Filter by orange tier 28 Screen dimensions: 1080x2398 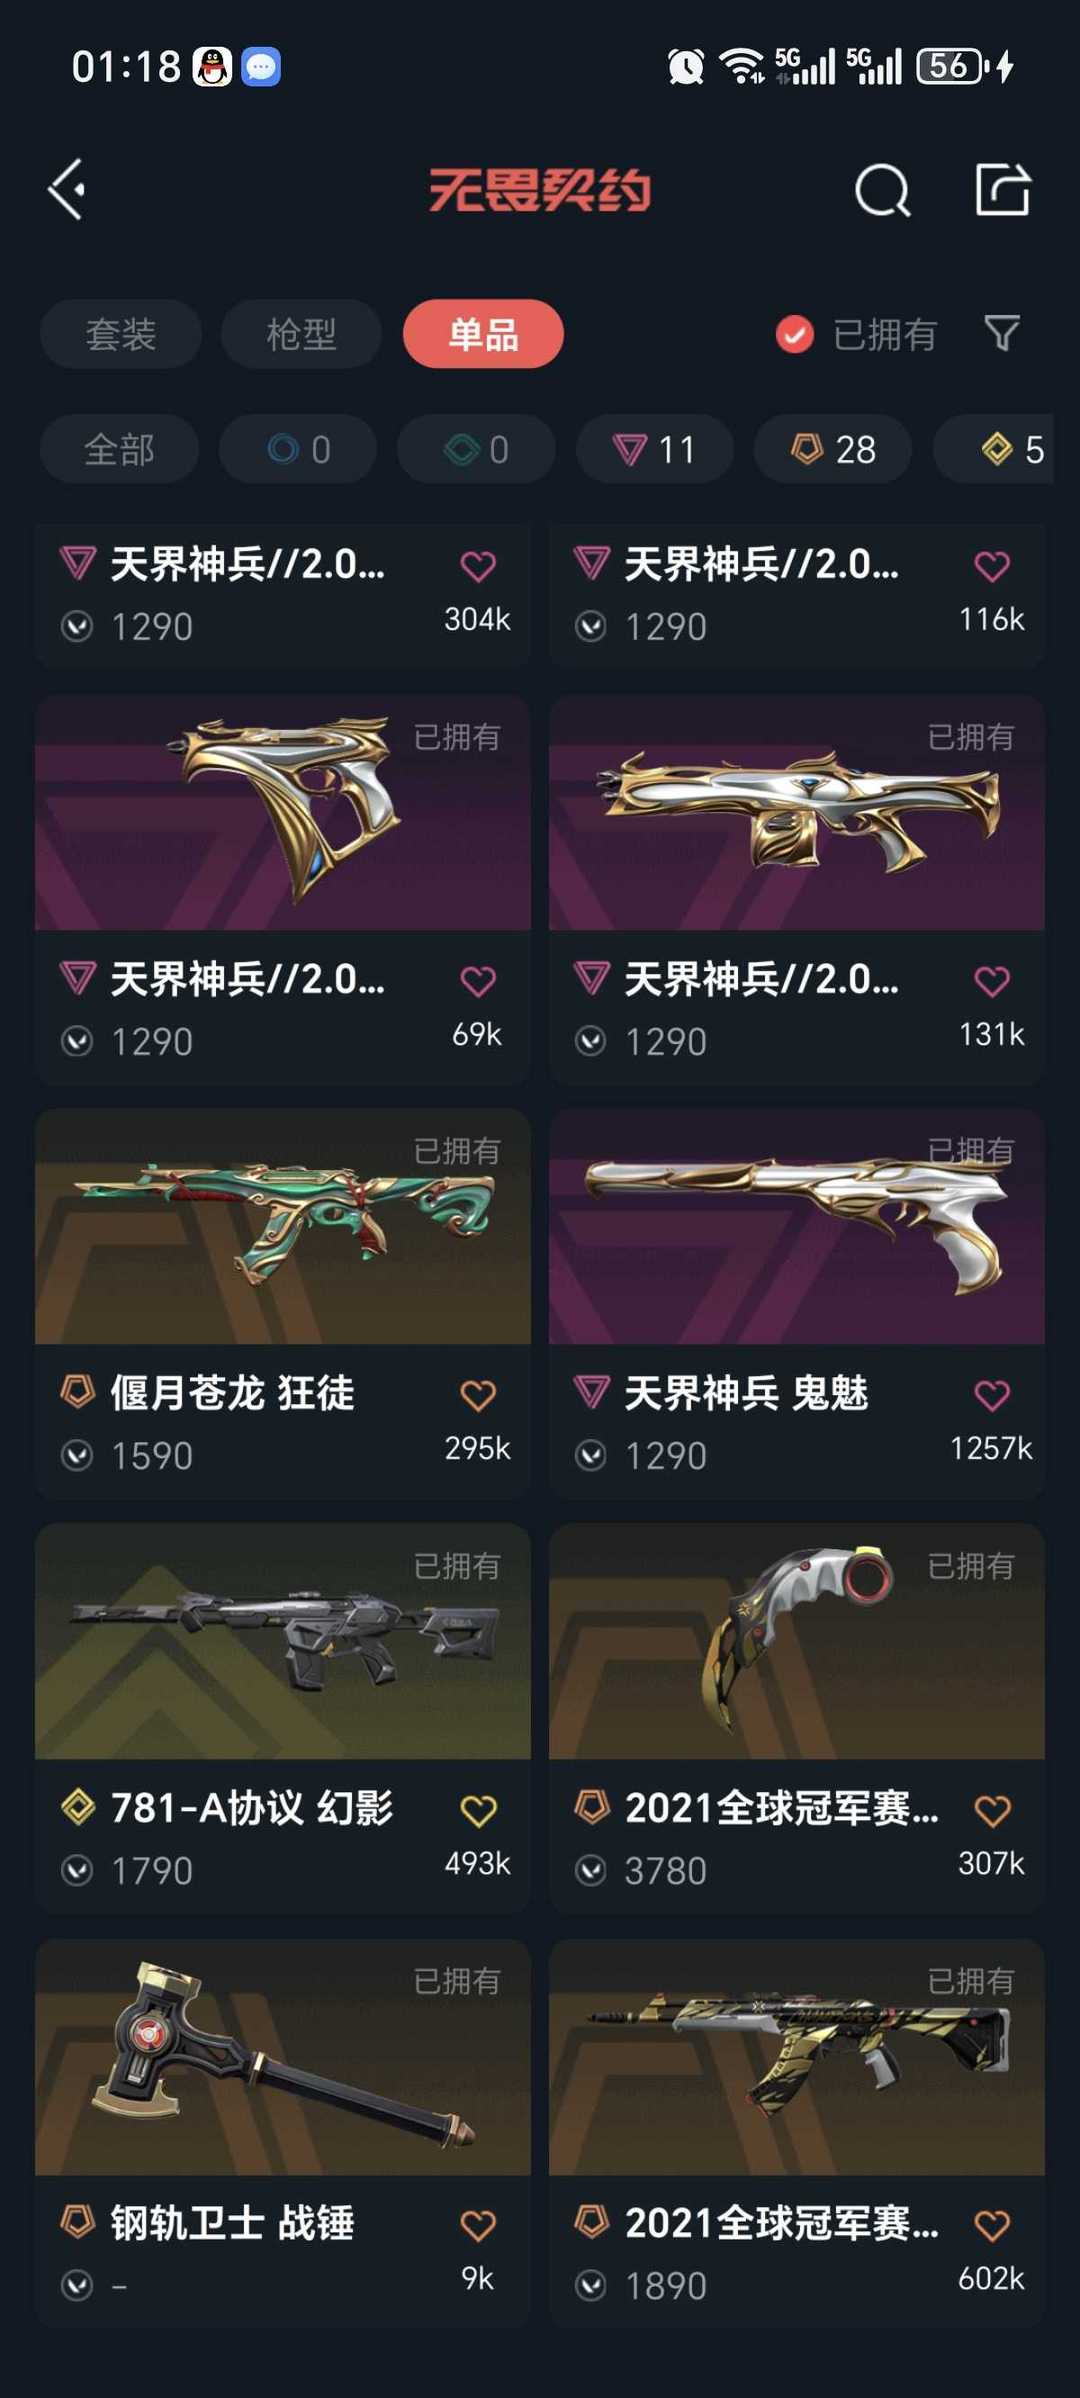pos(833,449)
